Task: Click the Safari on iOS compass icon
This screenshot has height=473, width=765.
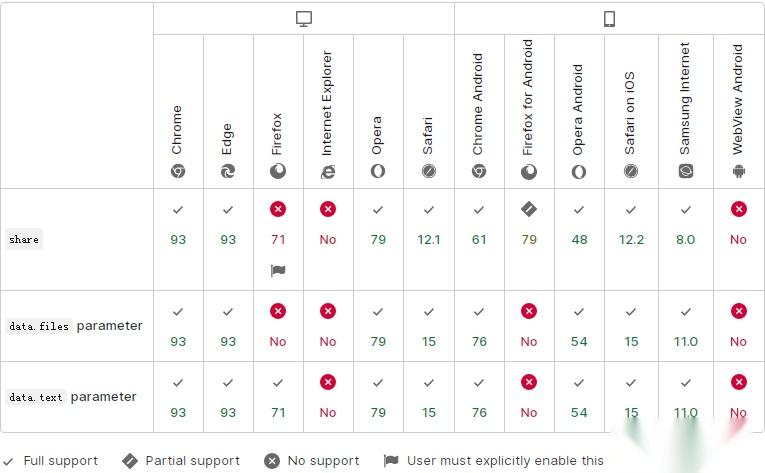Action: [x=631, y=171]
